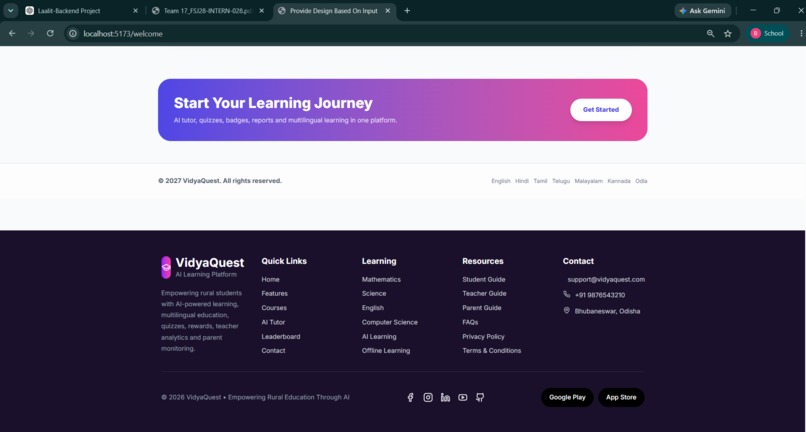Open the AI Learning link
This screenshot has height=432, width=806.
pos(379,336)
